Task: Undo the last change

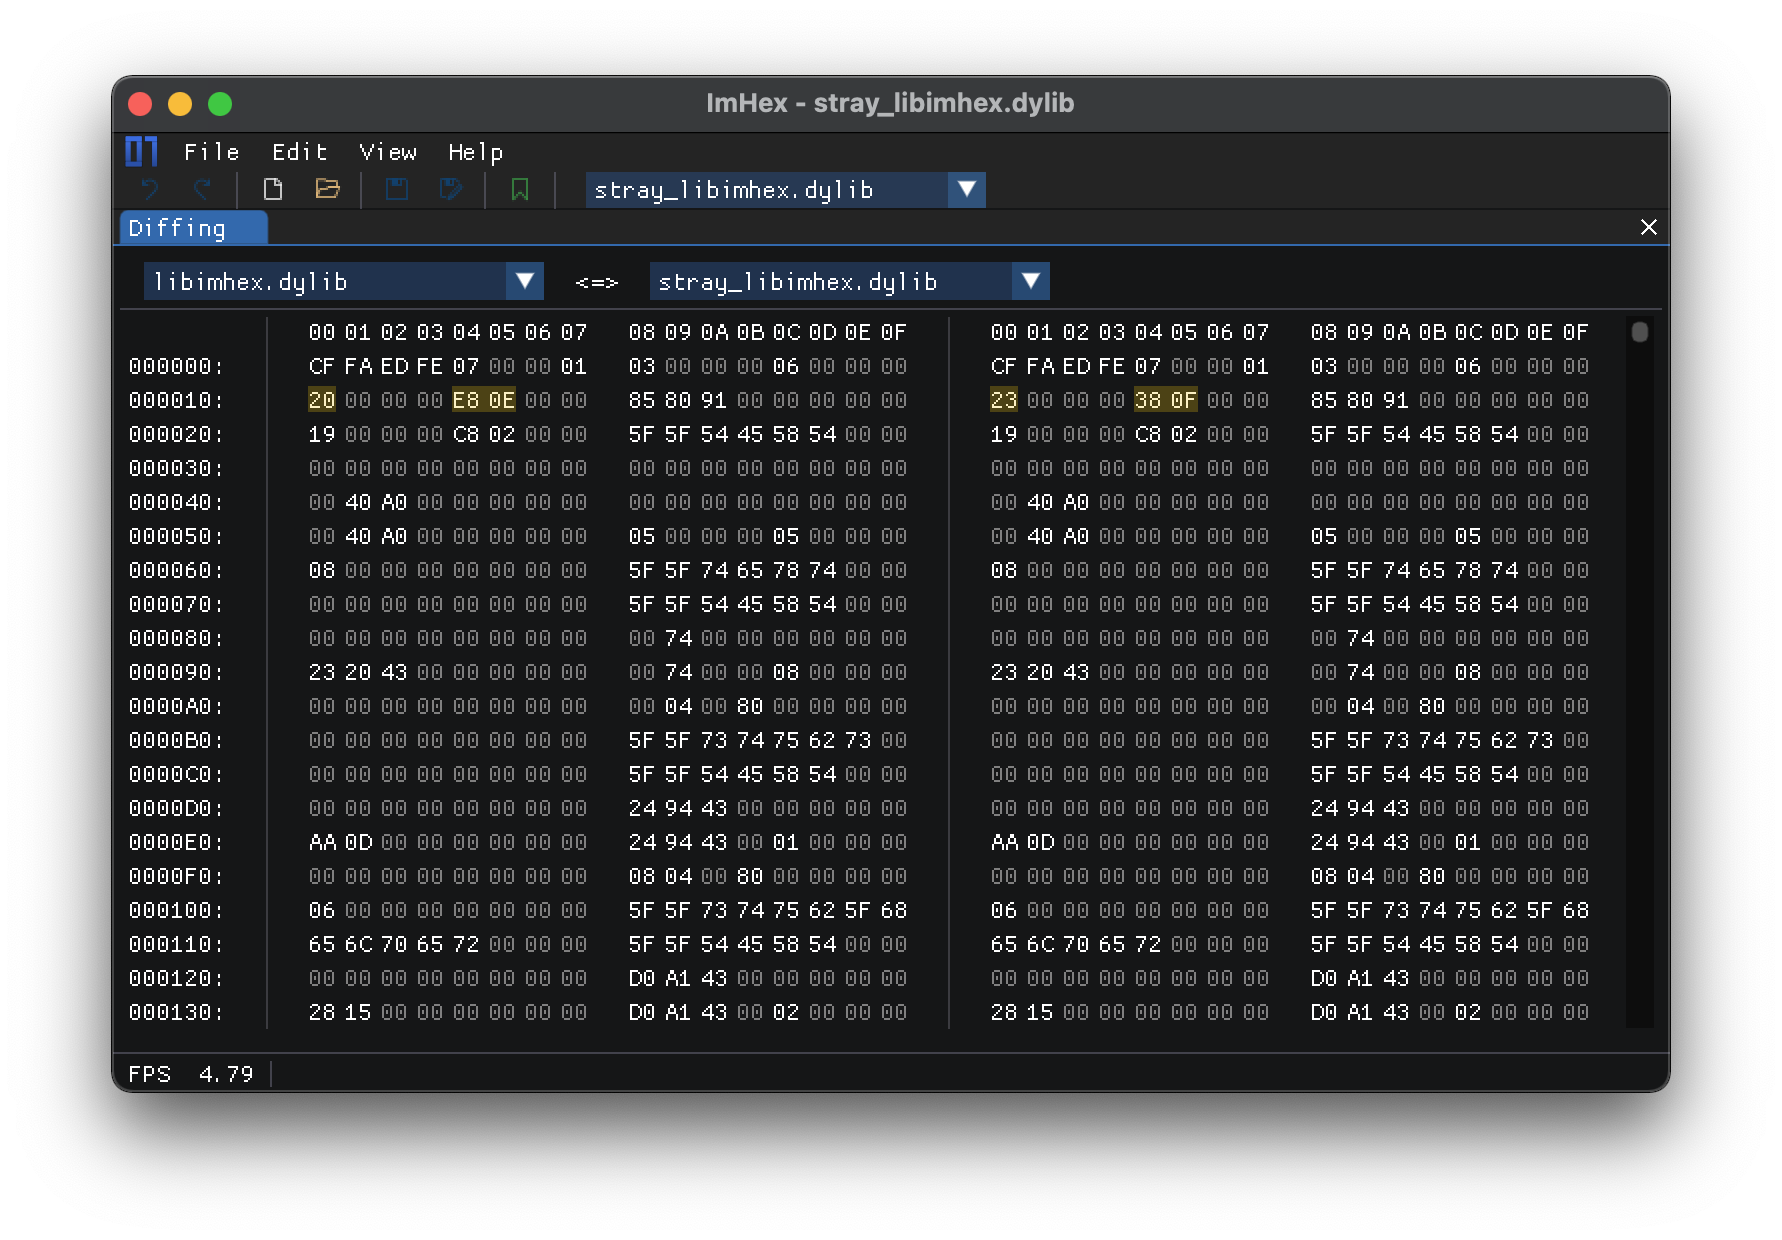Action: click(x=148, y=190)
